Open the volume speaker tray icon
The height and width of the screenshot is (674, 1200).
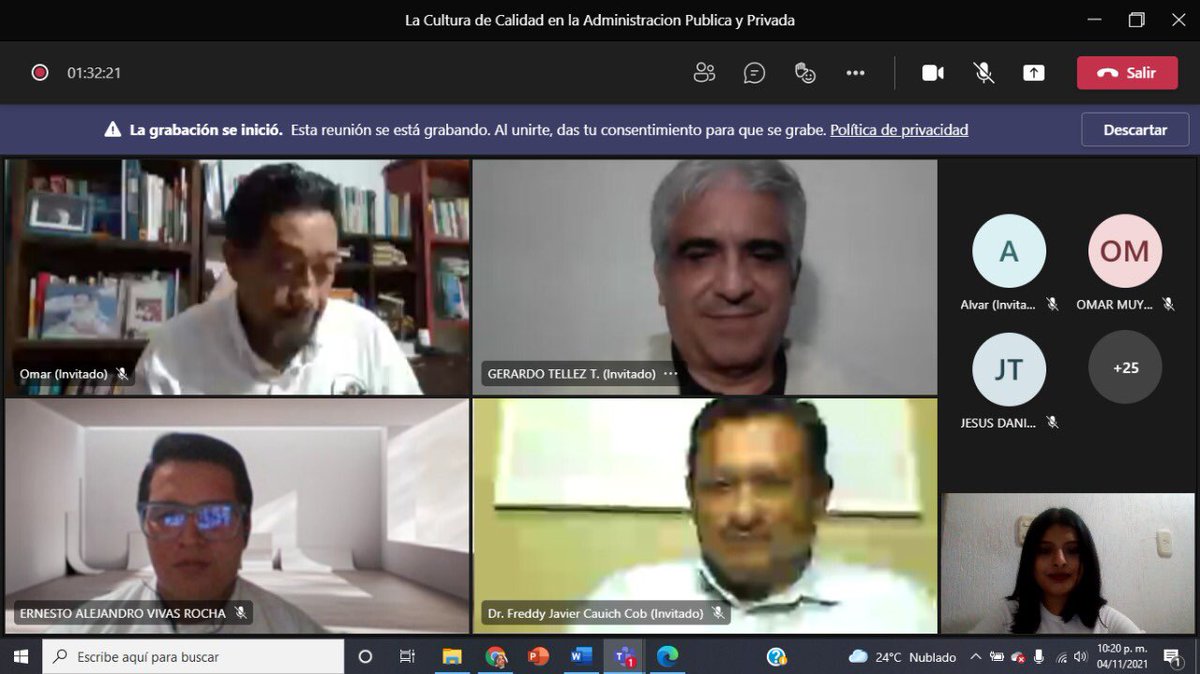(x=1081, y=657)
